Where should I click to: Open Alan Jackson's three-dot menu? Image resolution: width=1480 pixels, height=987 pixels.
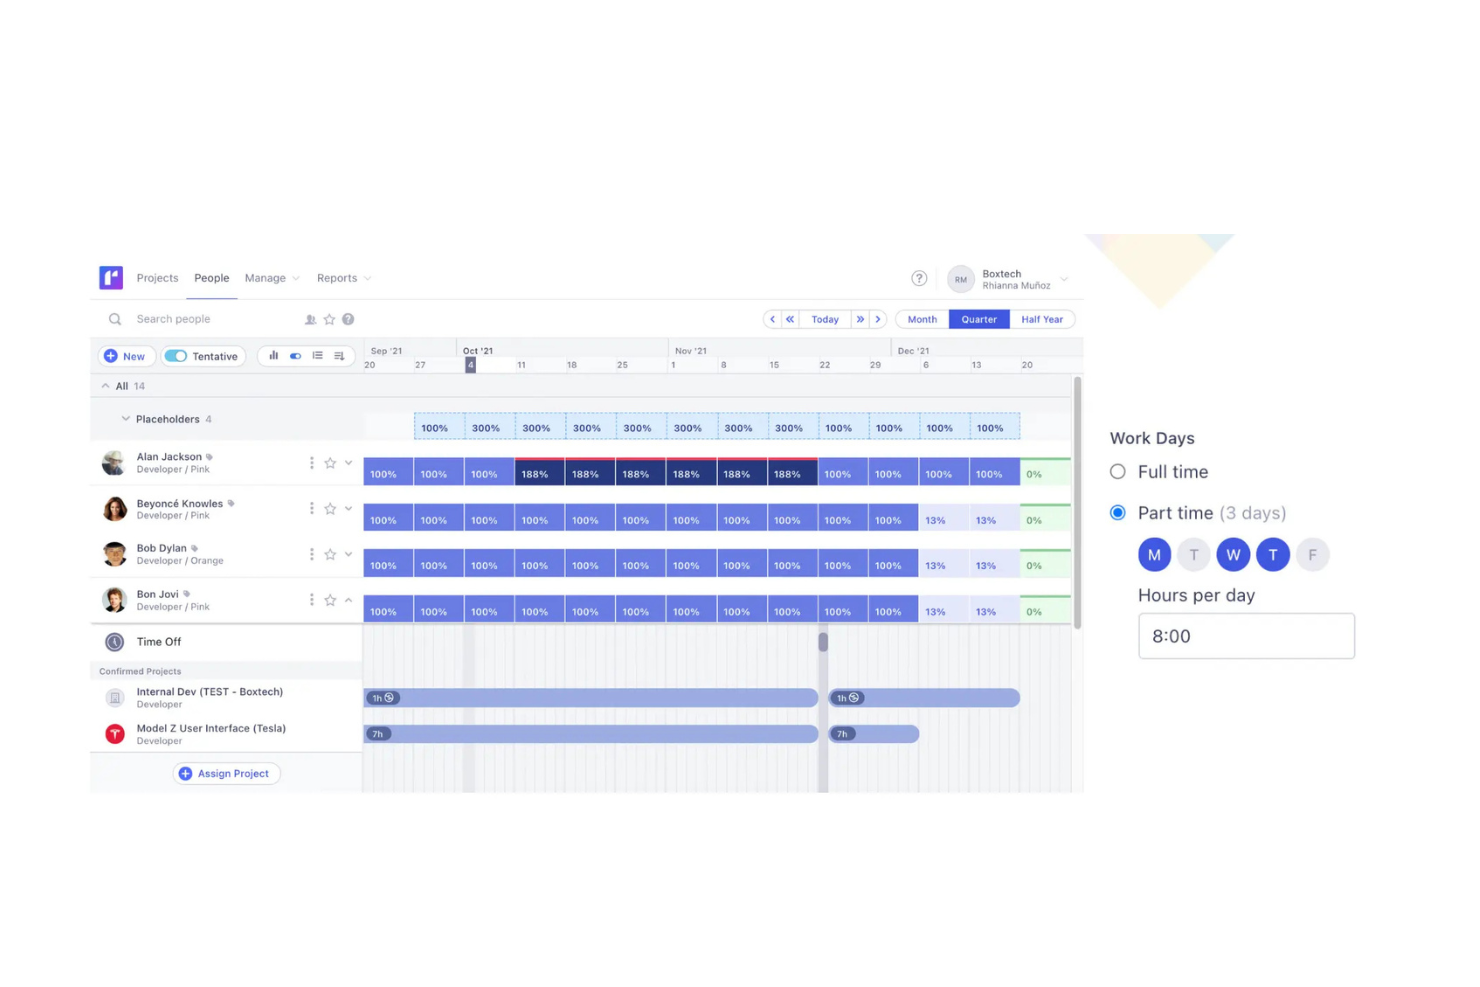click(x=312, y=463)
